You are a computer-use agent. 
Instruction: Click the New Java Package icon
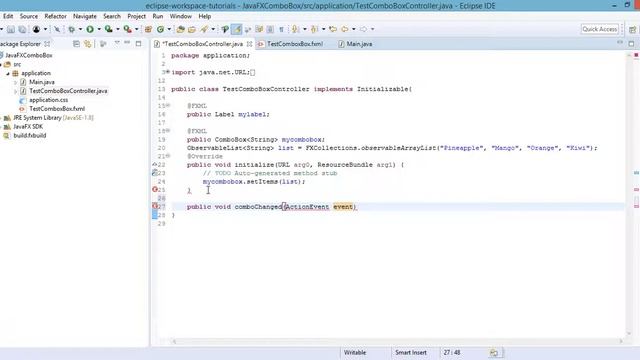148,29
